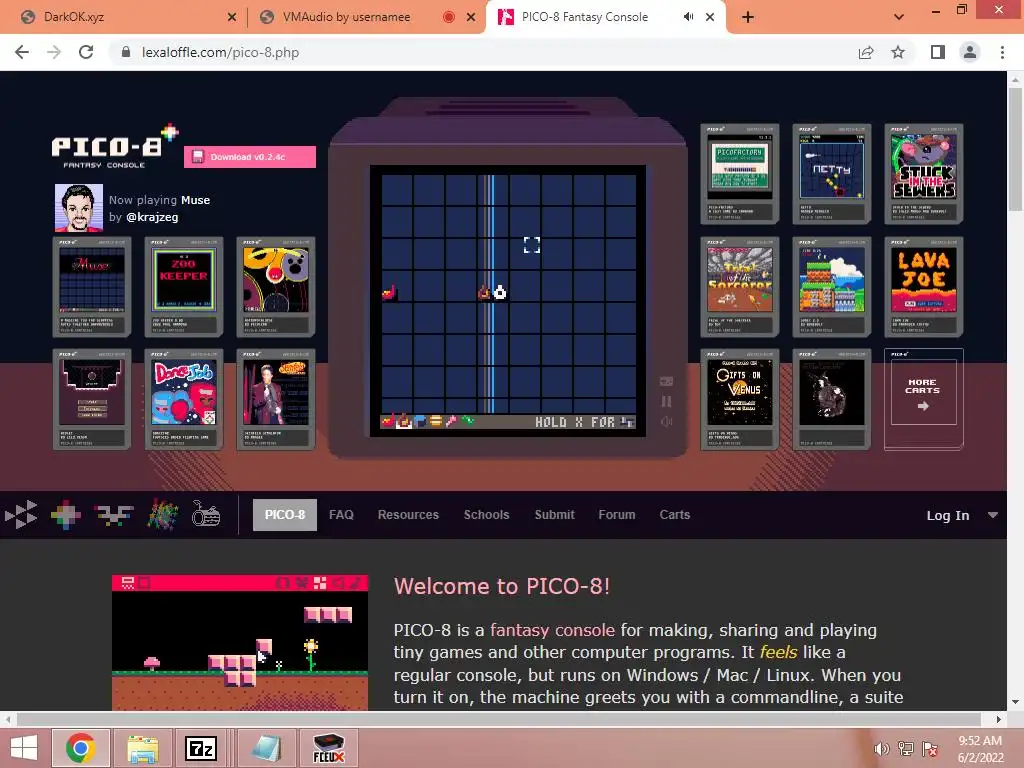
Task: Open the Lexaloffle home triangles icon
Action: (x=21, y=515)
